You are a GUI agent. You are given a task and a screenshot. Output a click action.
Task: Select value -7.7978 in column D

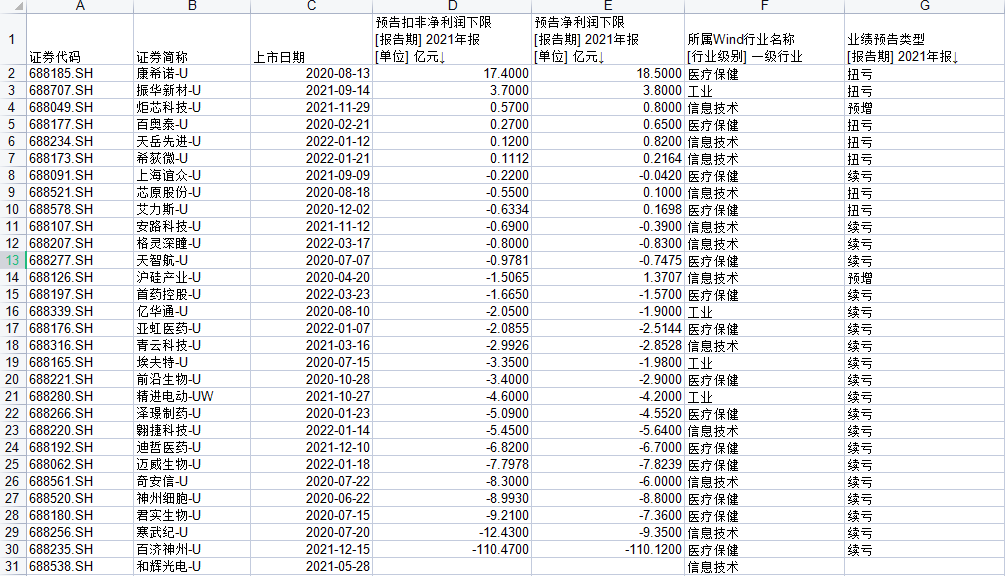[452, 464]
